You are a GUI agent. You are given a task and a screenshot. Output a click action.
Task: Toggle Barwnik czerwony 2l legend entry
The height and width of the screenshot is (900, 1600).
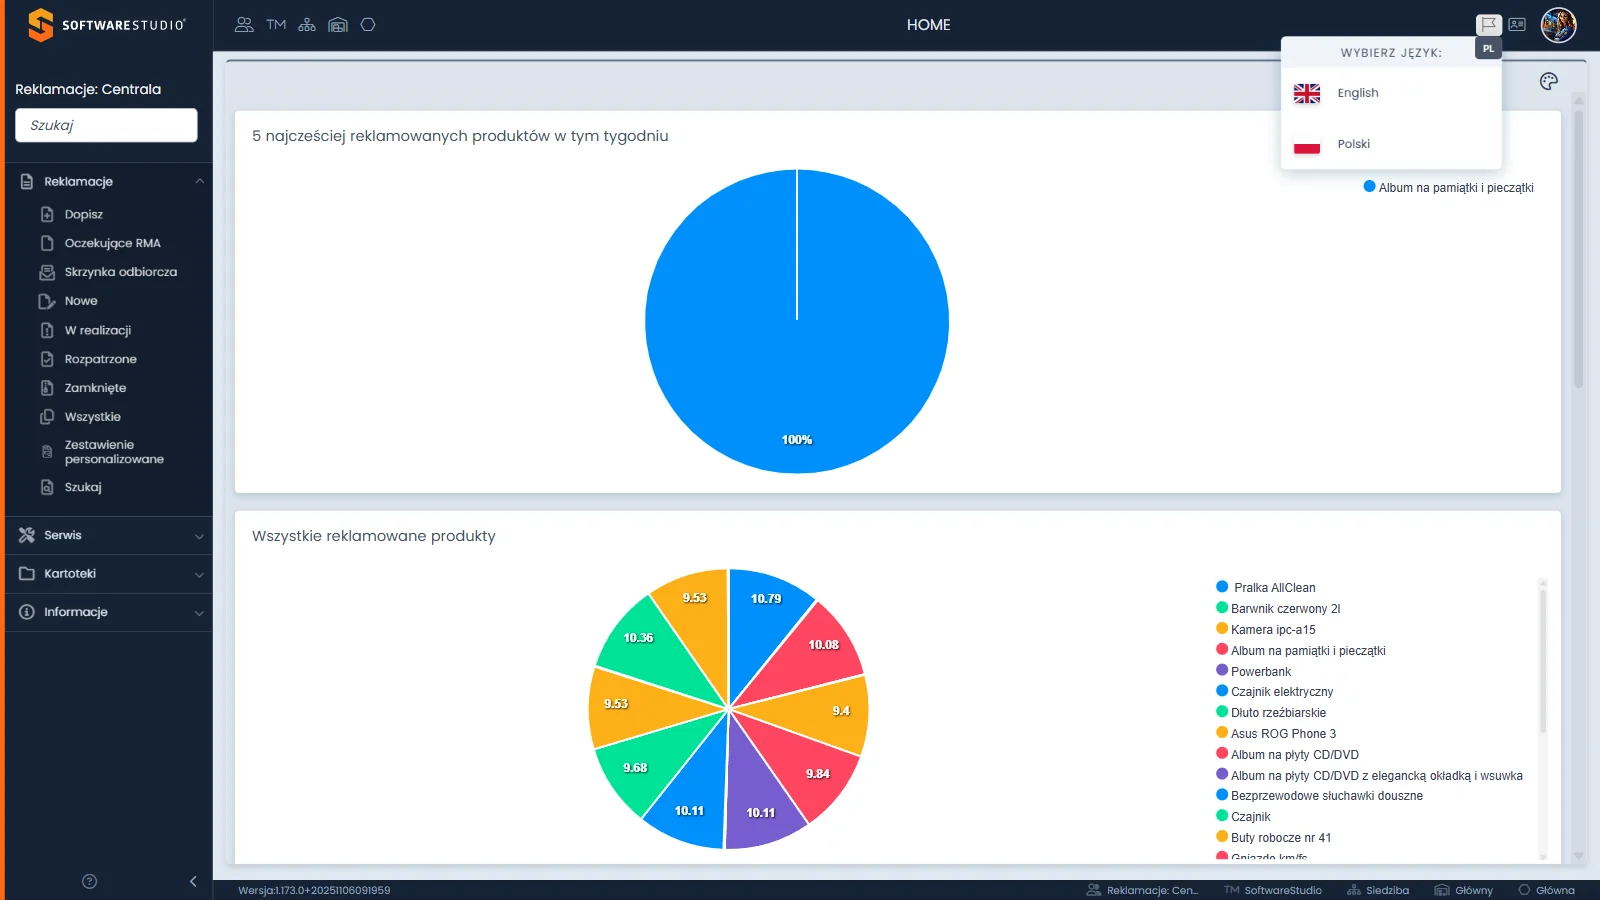tap(1278, 609)
